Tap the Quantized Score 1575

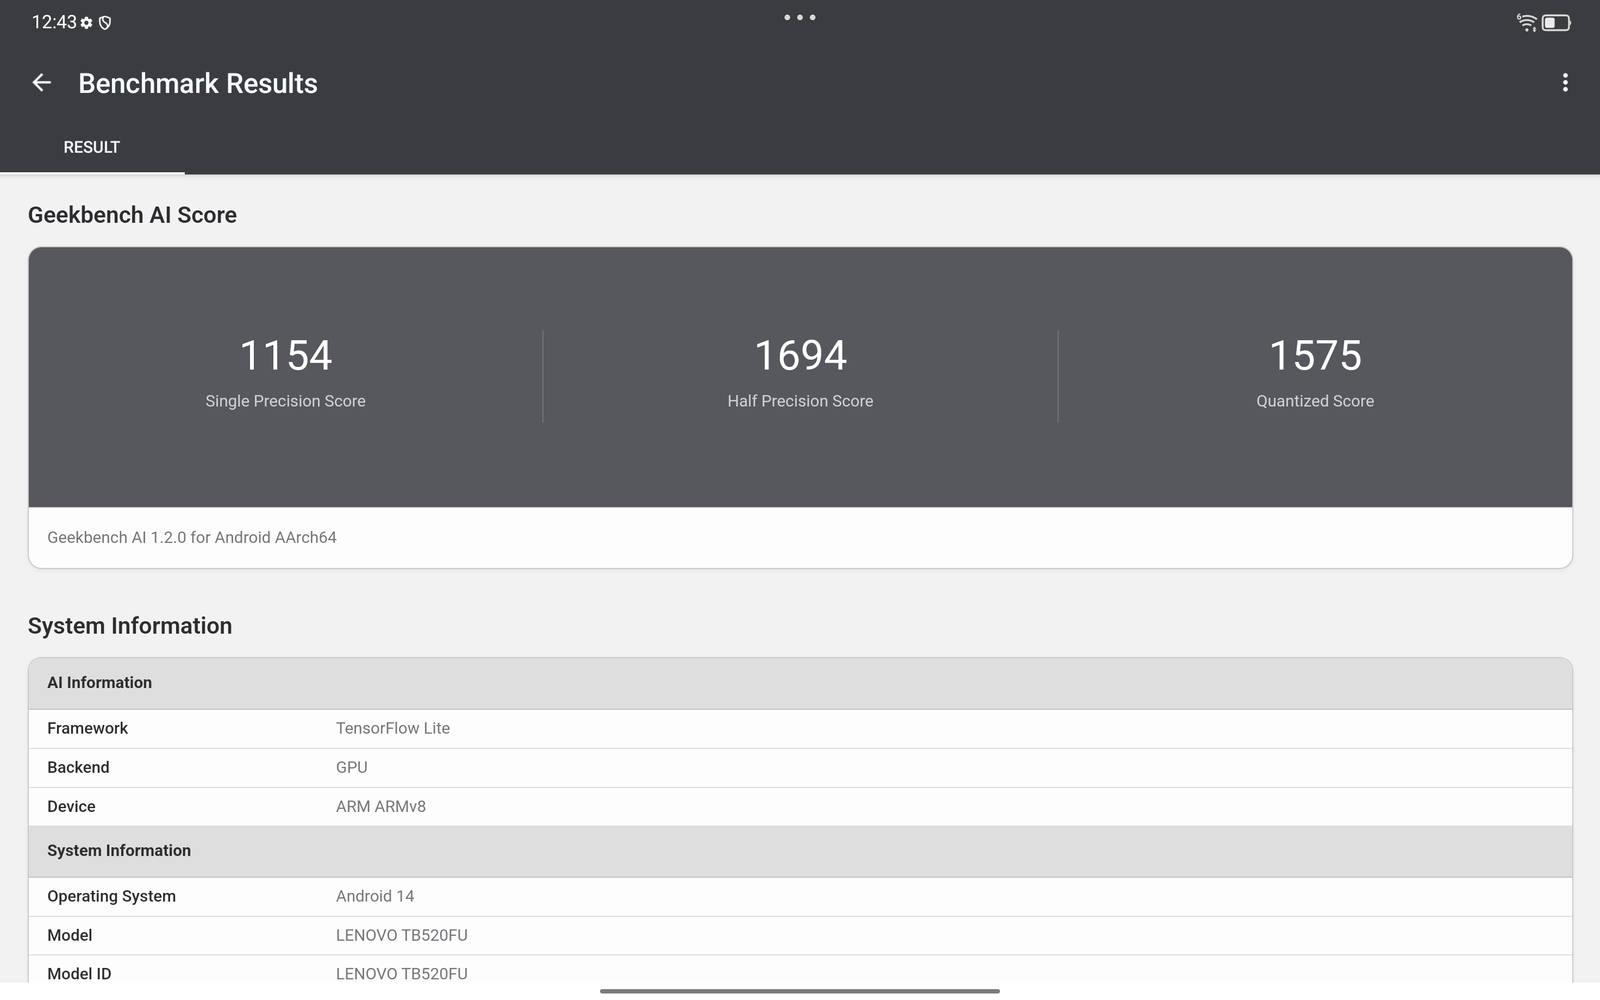pos(1315,356)
